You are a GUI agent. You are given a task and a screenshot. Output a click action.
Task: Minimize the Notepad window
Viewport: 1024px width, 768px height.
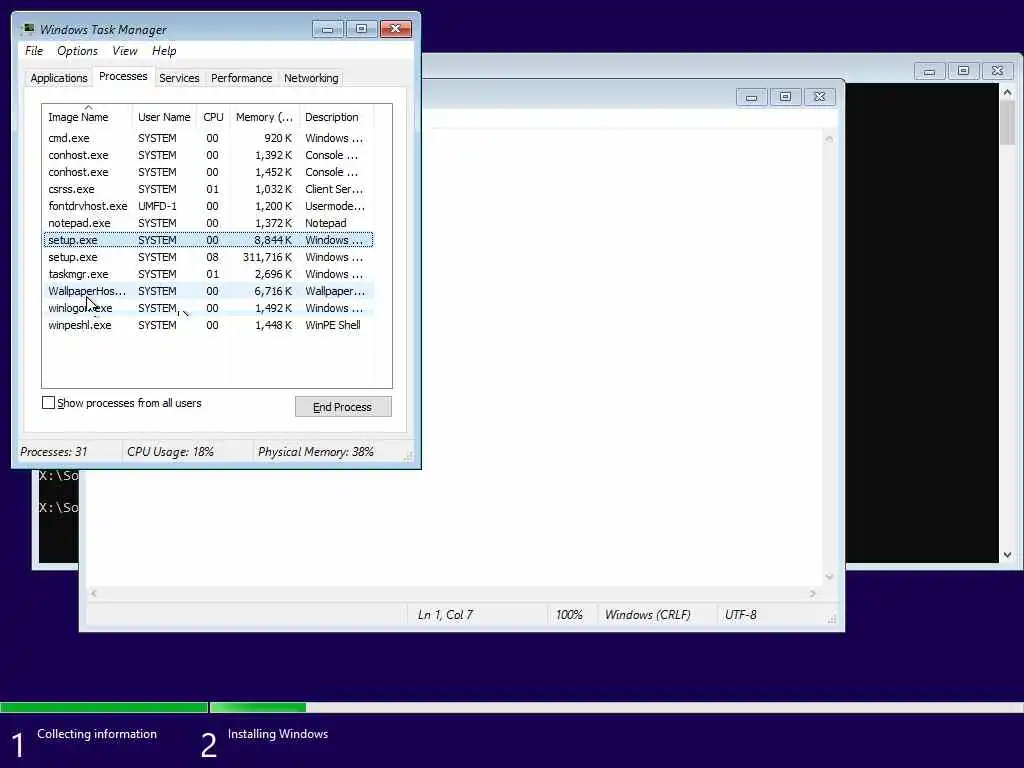coord(751,97)
